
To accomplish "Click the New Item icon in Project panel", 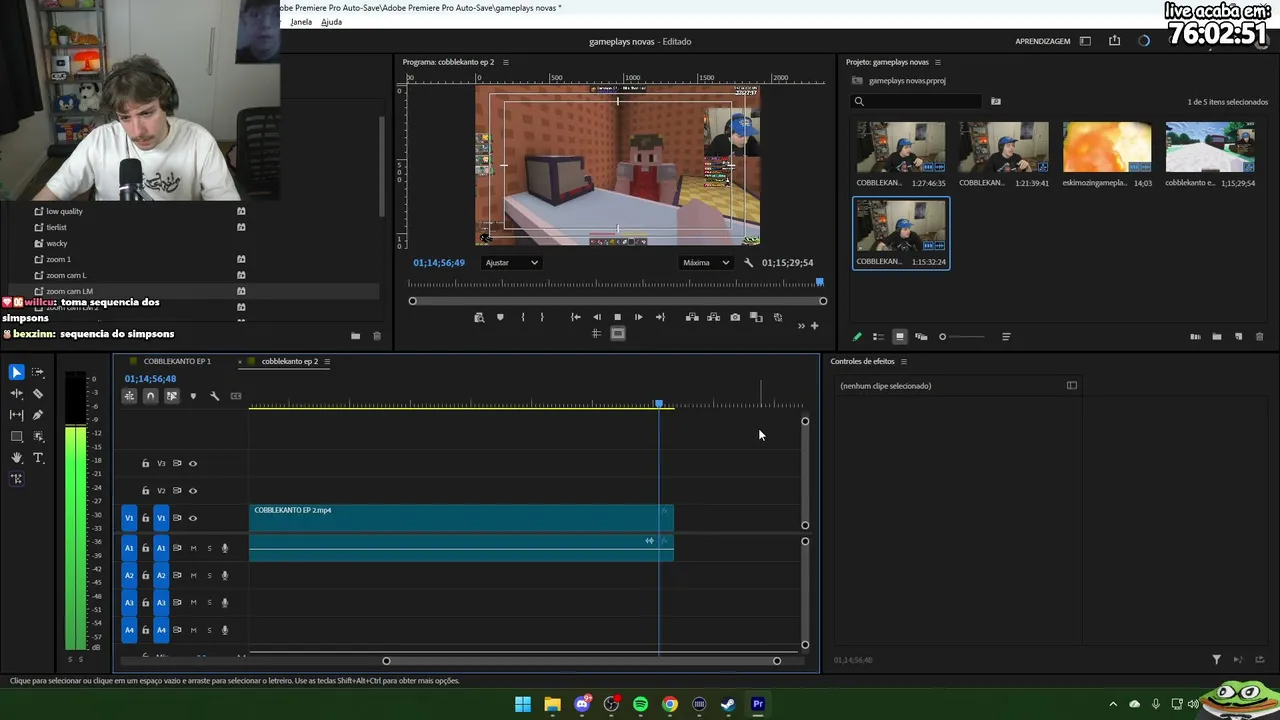I will [x=1238, y=337].
